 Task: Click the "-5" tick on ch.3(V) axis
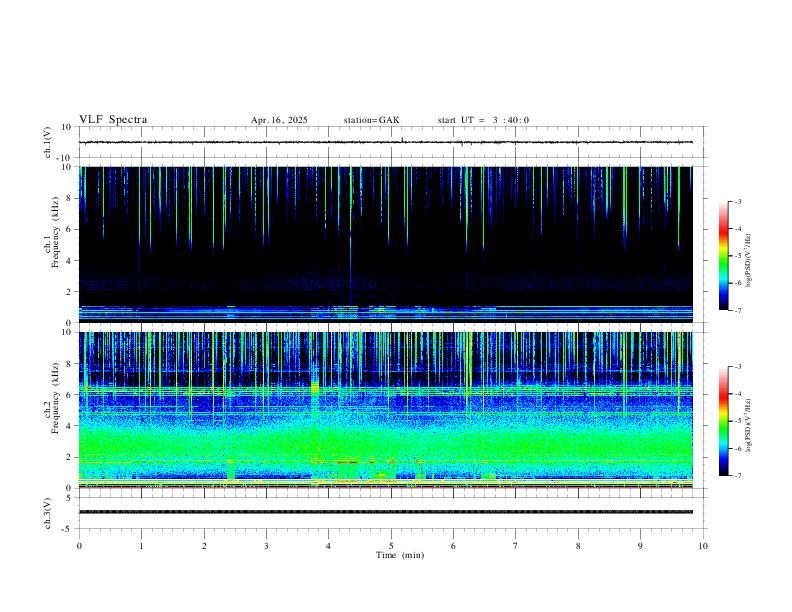pyautogui.click(x=67, y=529)
